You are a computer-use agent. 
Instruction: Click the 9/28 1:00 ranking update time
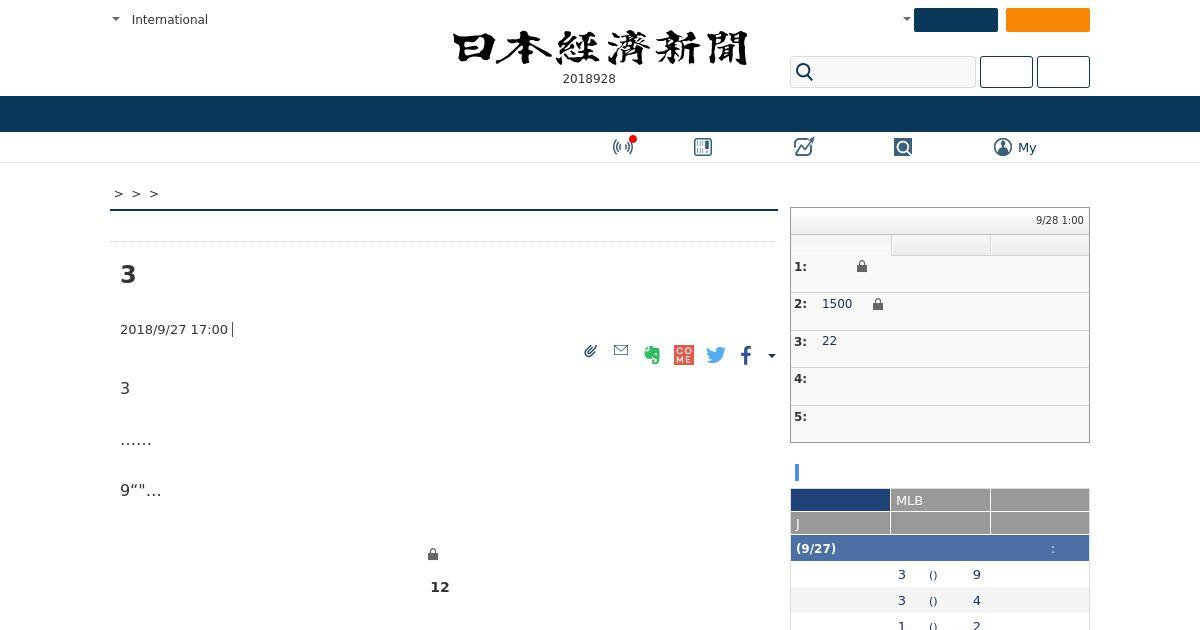tap(1060, 220)
